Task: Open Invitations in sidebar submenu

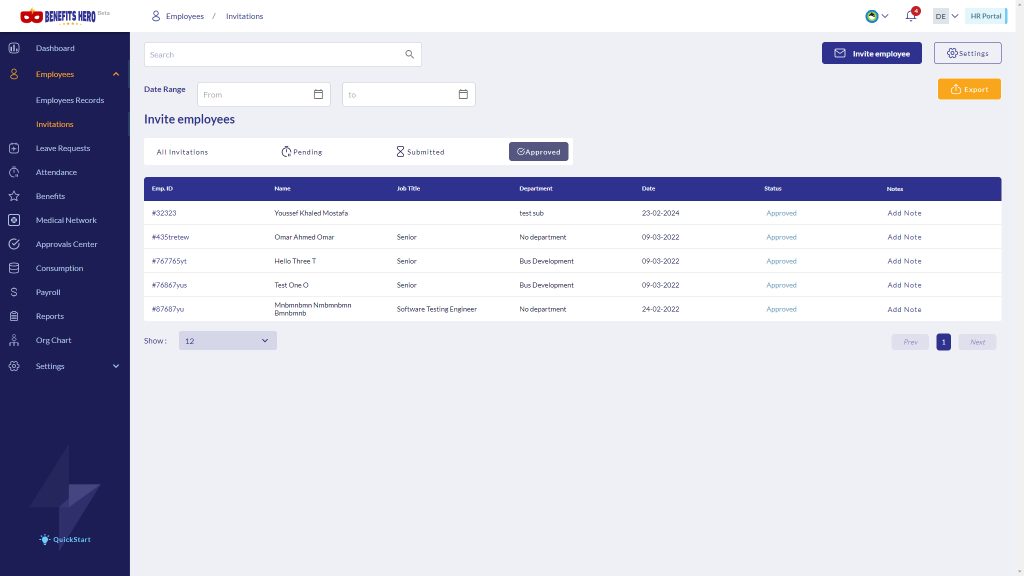Action: 55,124
